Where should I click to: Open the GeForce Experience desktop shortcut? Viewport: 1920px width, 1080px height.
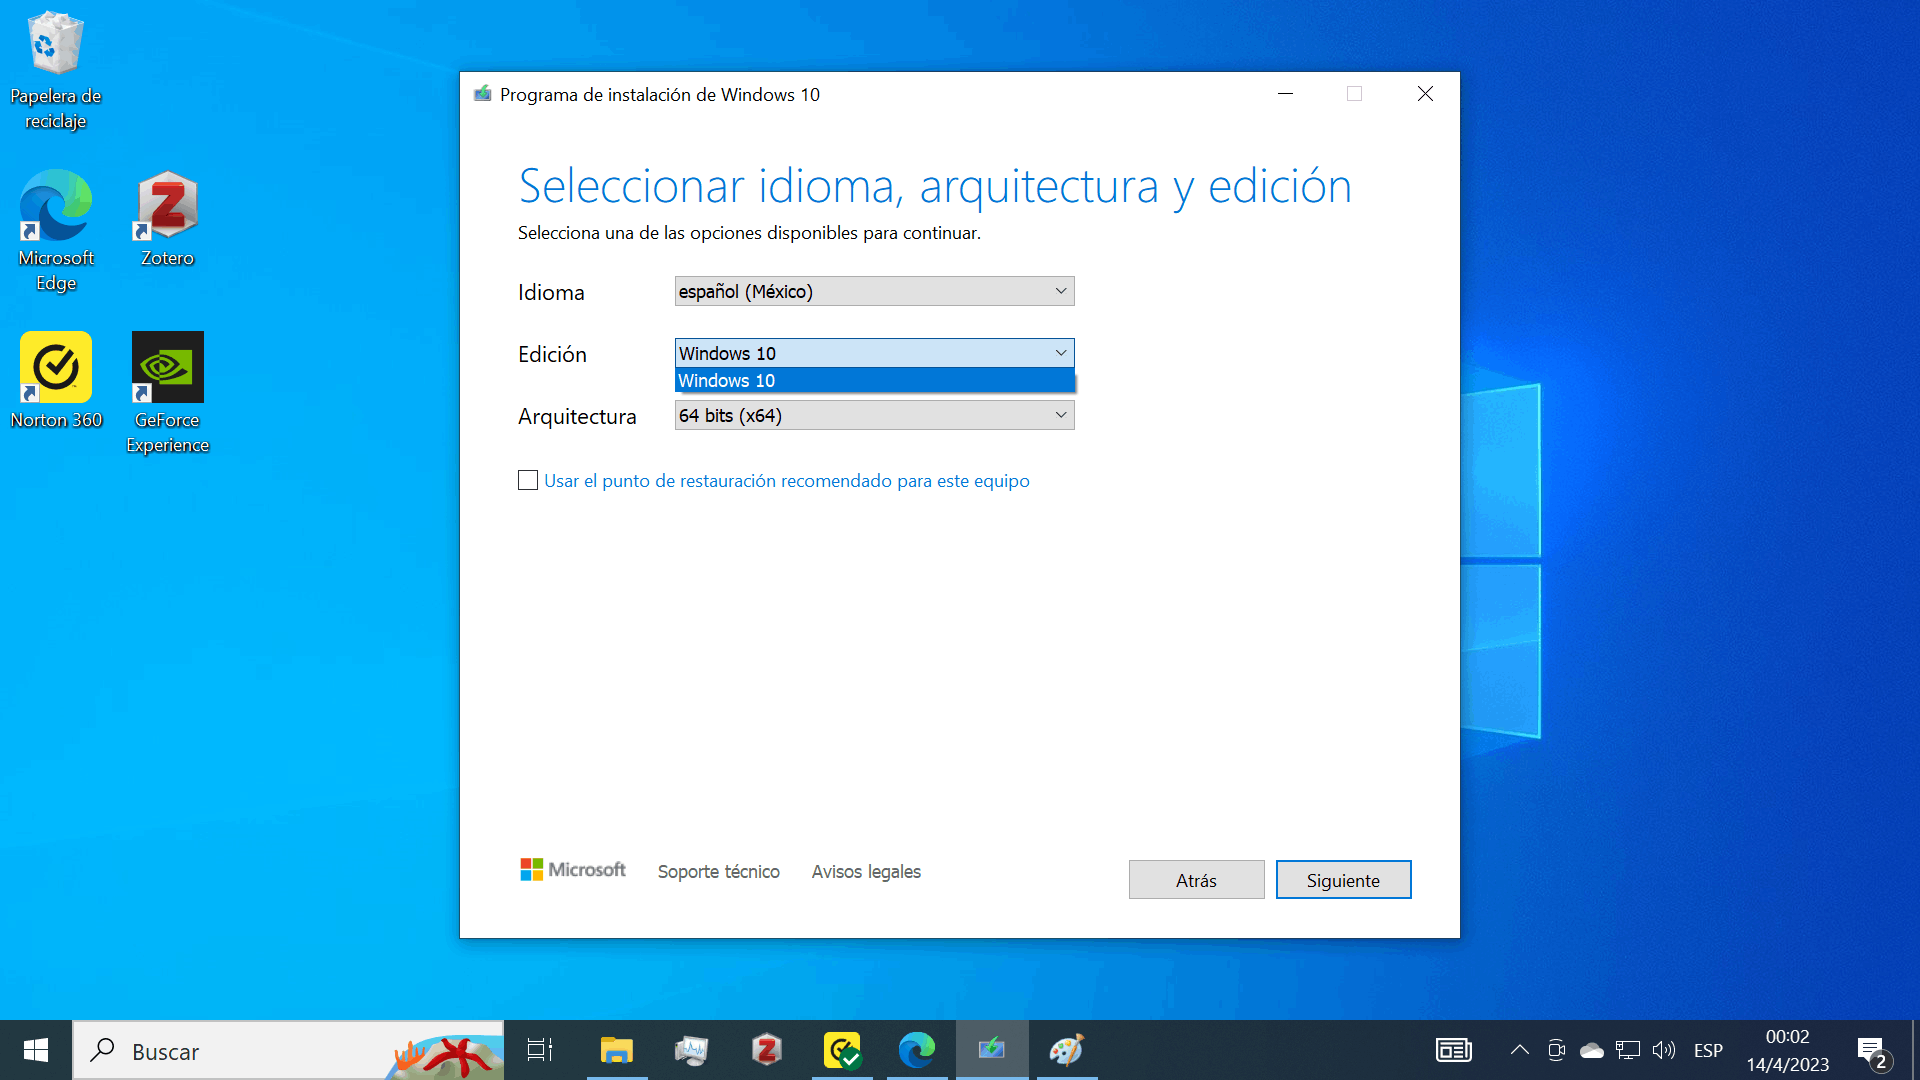click(x=167, y=393)
